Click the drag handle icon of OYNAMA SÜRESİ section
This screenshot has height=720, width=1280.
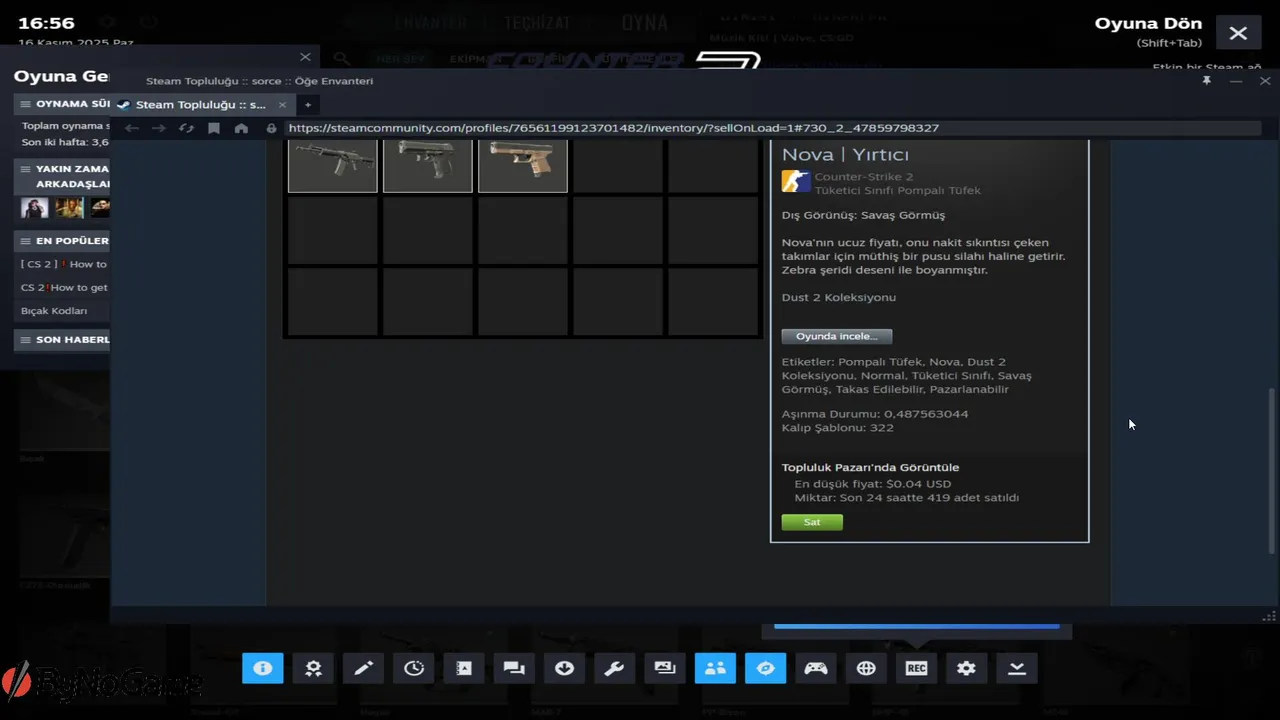point(25,104)
